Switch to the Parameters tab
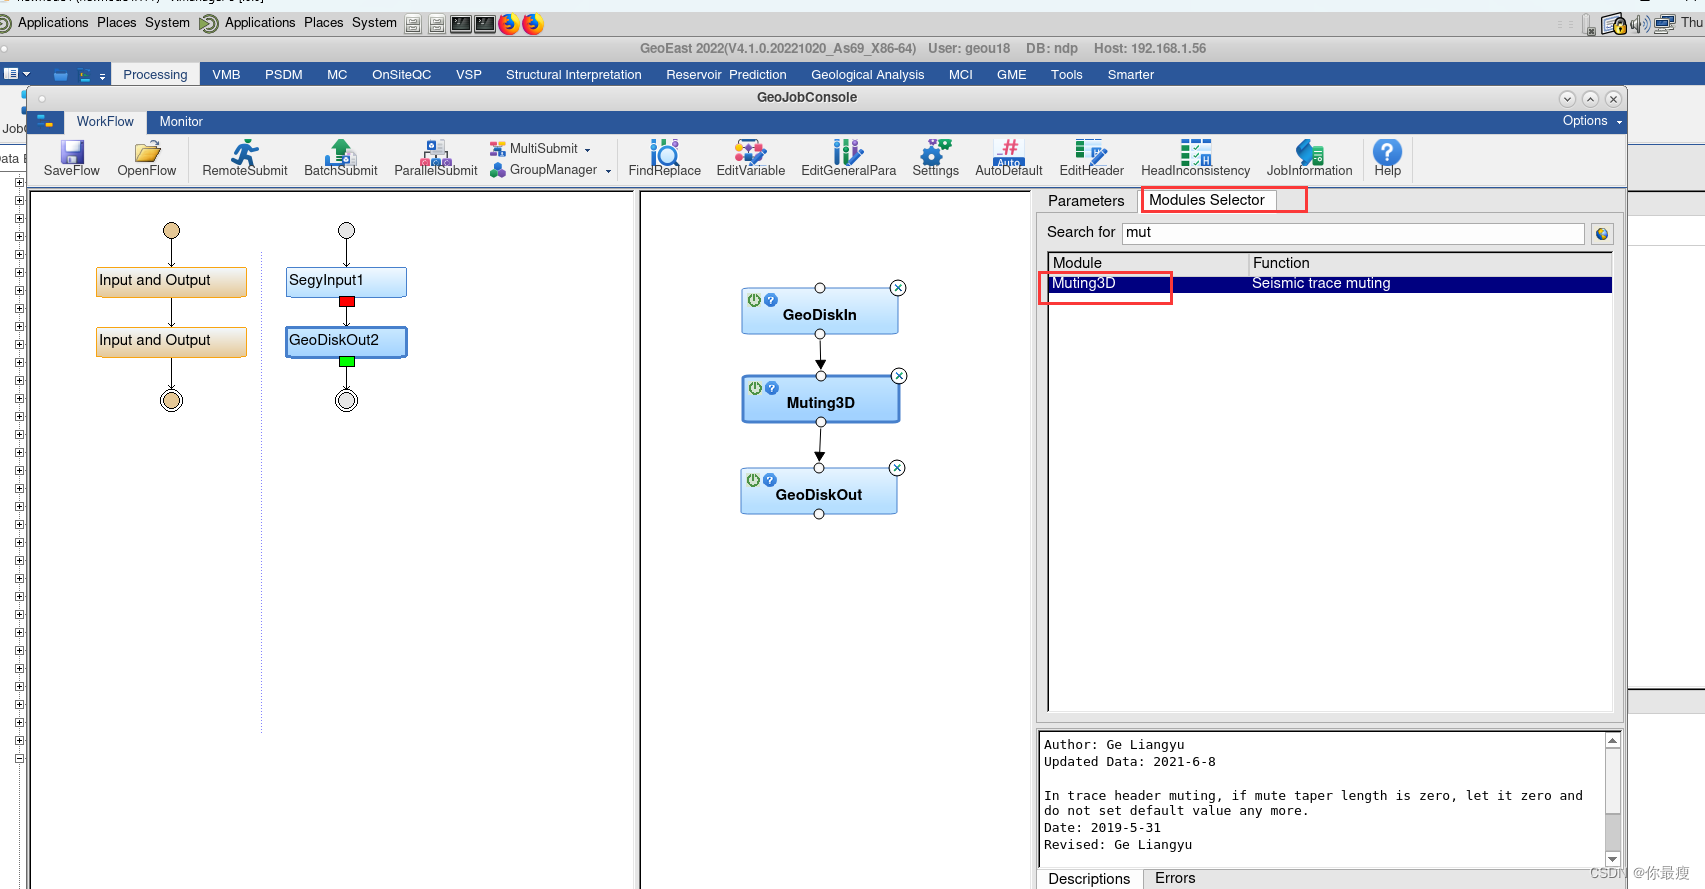This screenshot has height=889, width=1705. pos(1086,201)
